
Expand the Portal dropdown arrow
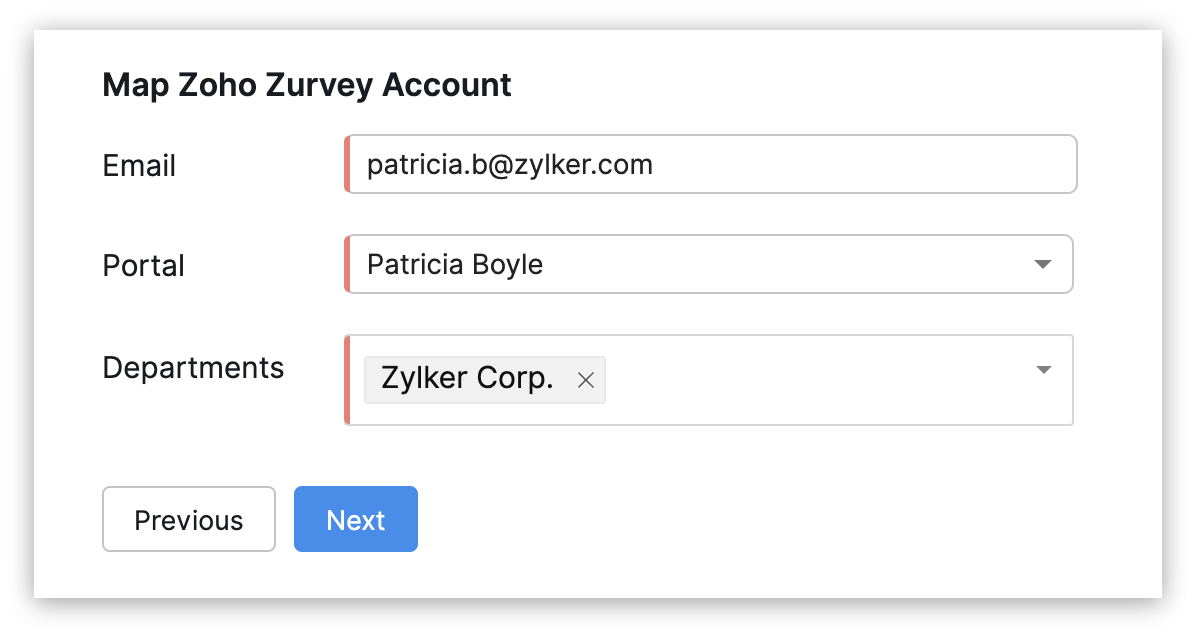pos(1042,265)
